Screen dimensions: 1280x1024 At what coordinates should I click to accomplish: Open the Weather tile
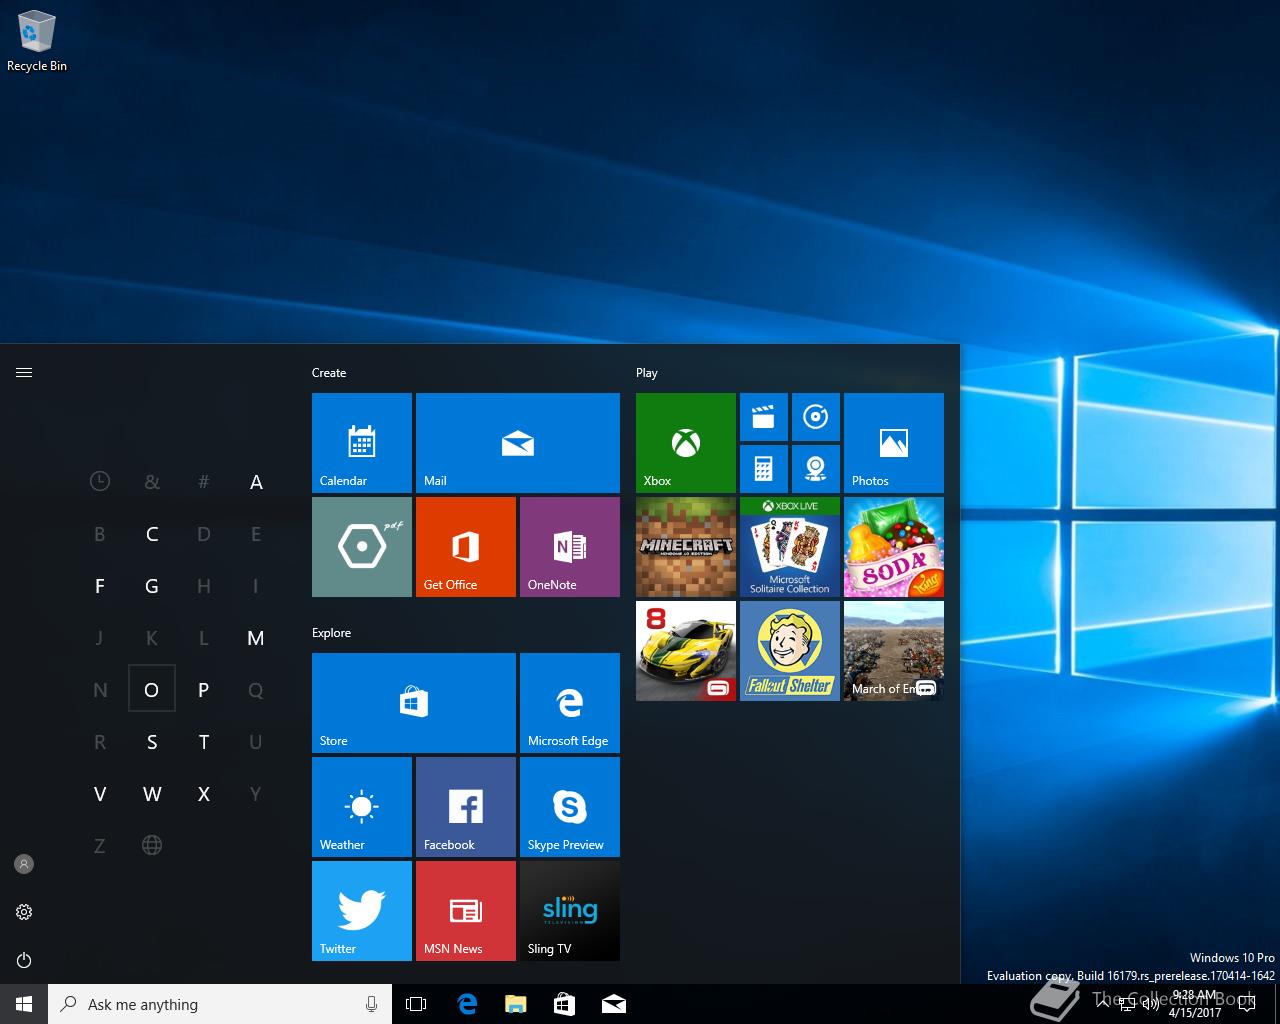(x=362, y=807)
